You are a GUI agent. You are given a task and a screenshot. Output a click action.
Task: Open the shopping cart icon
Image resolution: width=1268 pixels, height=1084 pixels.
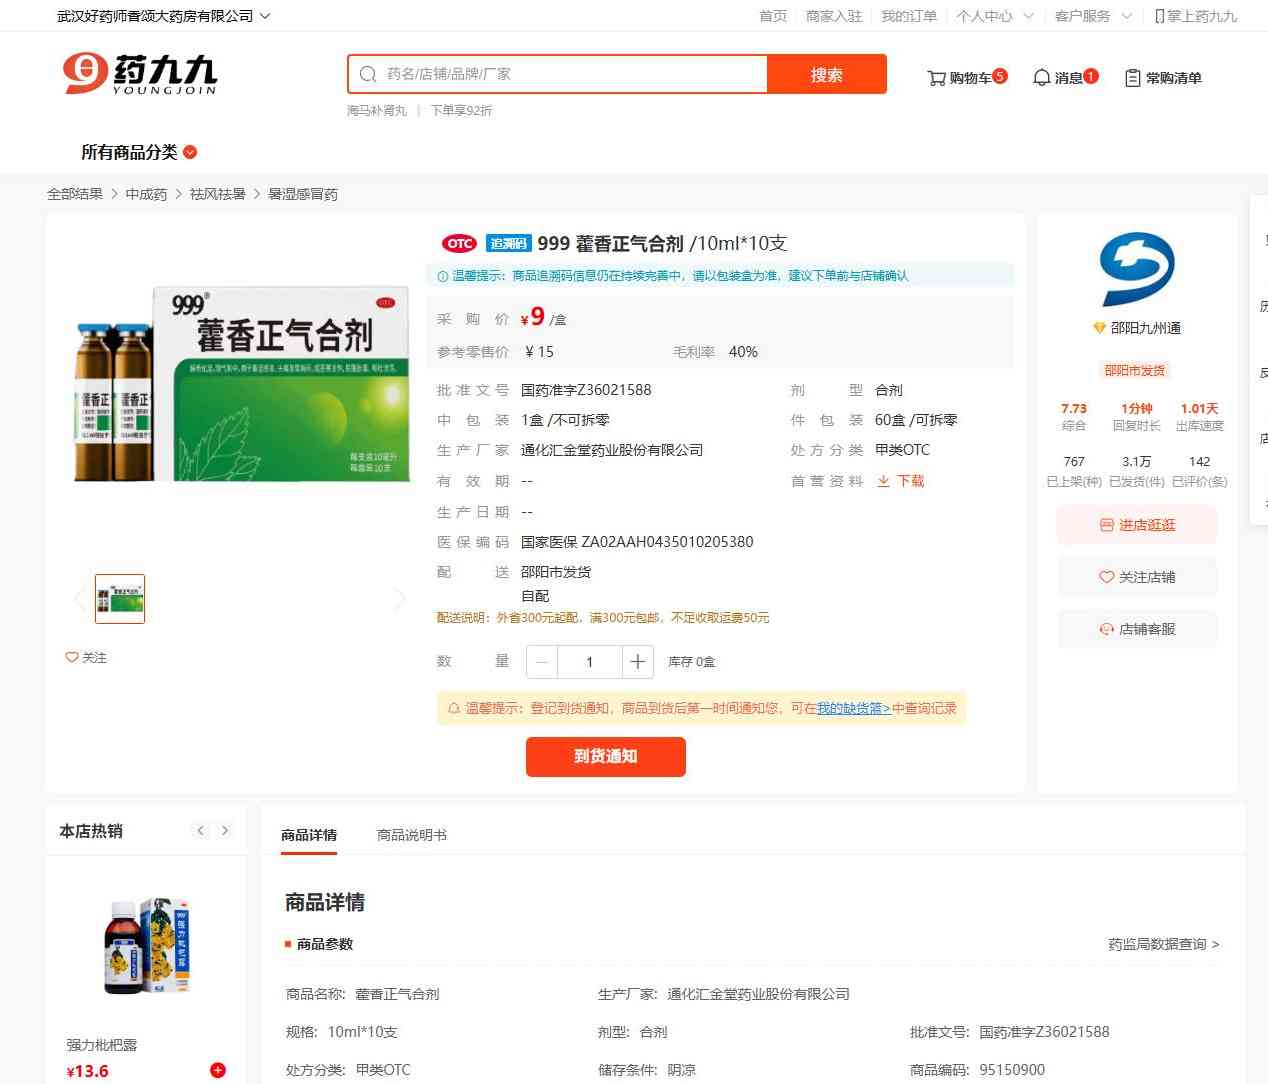click(x=936, y=78)
